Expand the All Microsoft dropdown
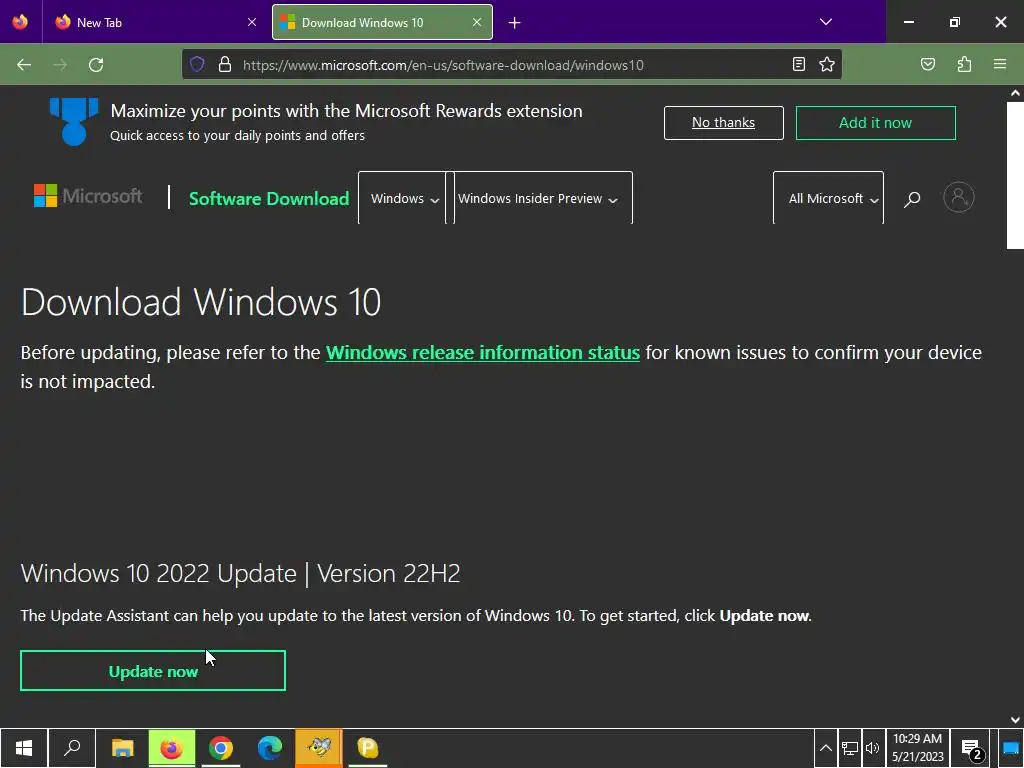This screenshot has width=1024, height=768. [x=828, y=199]
